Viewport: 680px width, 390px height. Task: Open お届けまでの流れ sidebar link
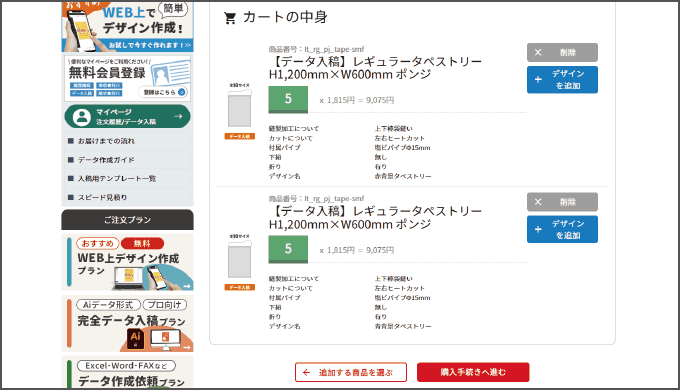click(x=128, y=141)
